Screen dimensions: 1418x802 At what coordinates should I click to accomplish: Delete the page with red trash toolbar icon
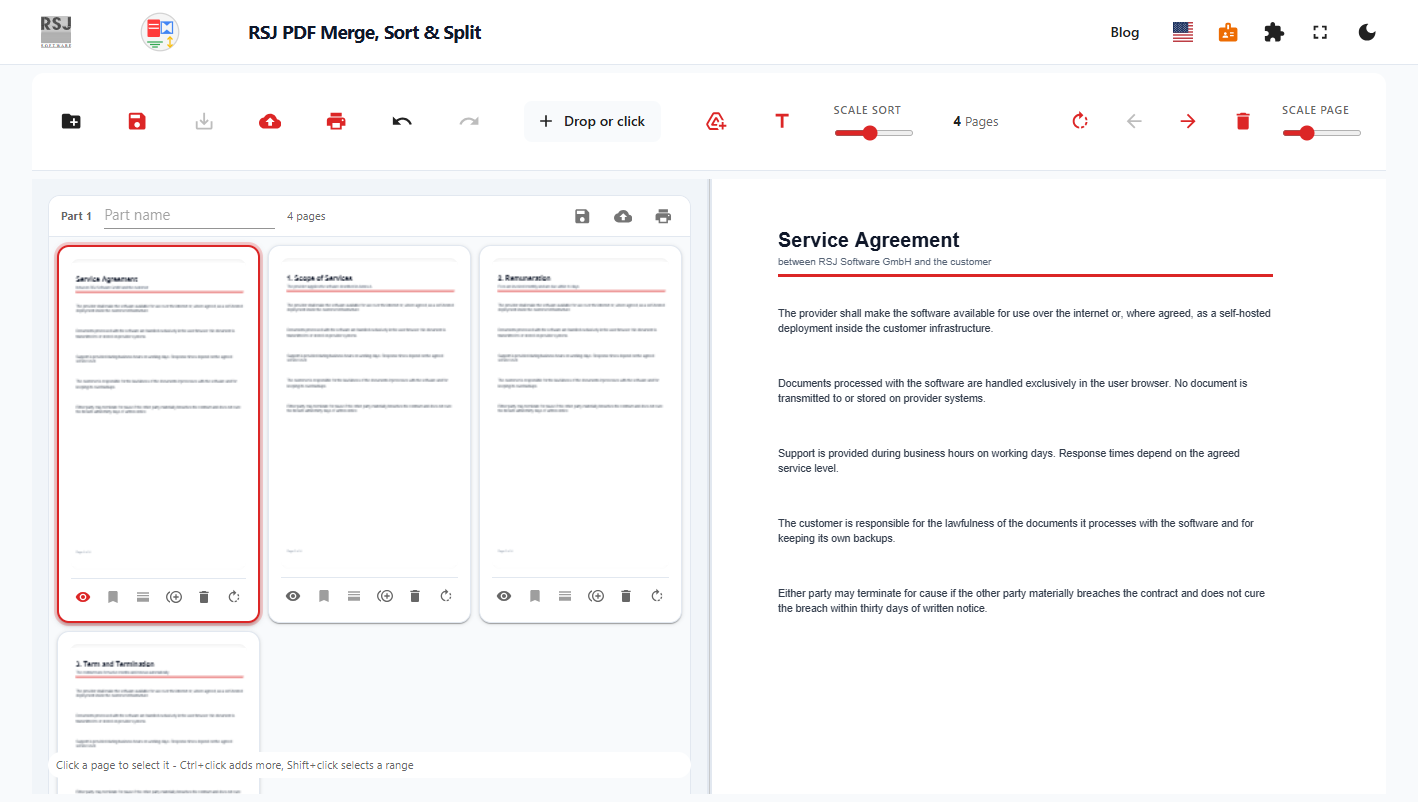tap(1243, 121)
